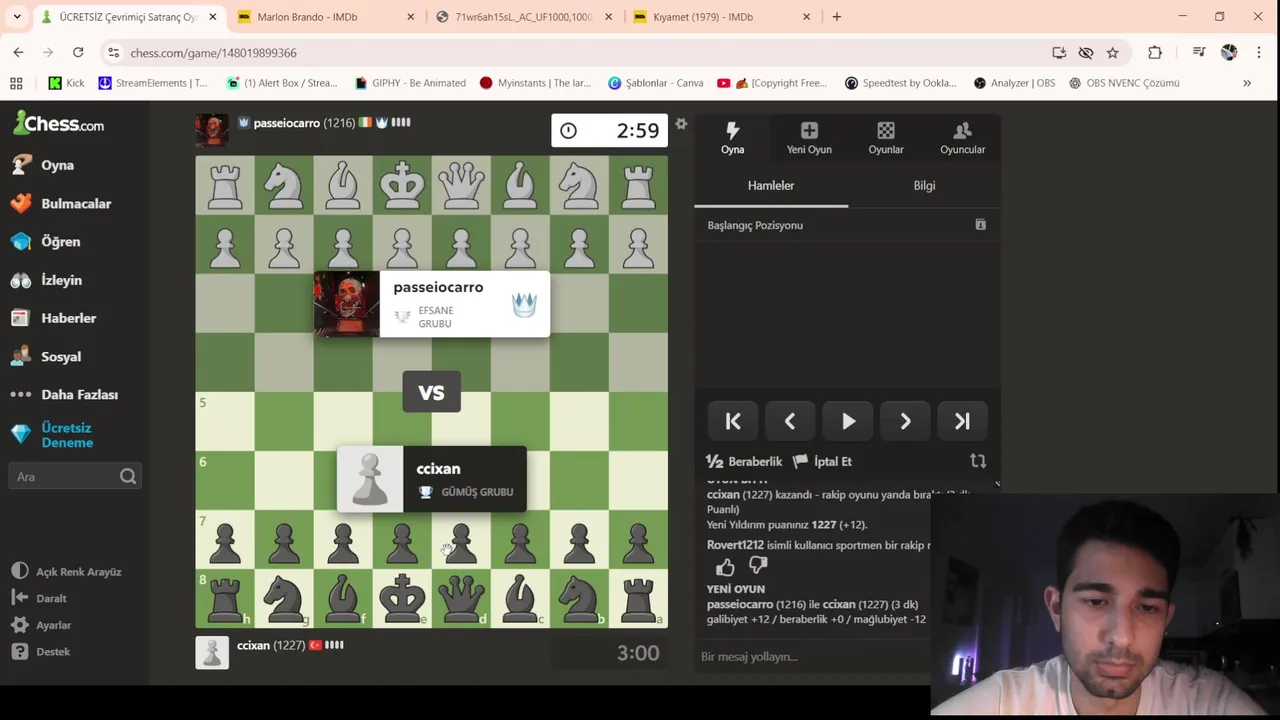
Task: Focus the Bir mesaj yollayın chat input
Action: 812,657
